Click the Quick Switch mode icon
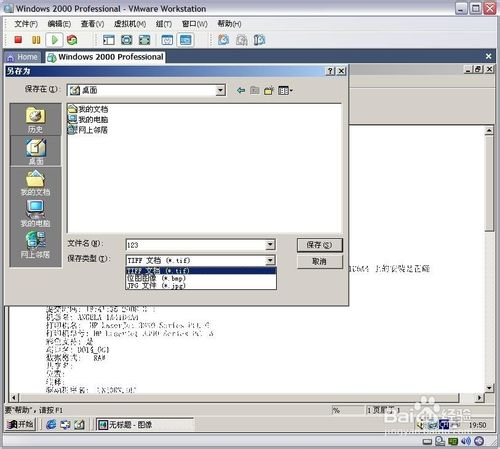This screenshot has height=449, width=500. click(127, 40)
